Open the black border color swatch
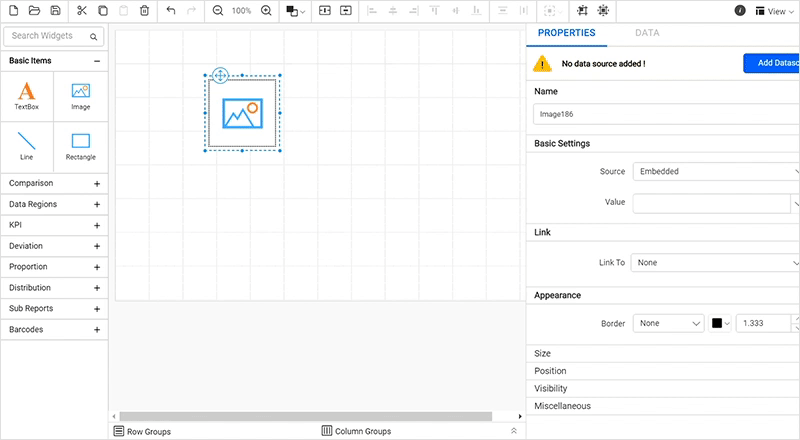 pyautogui.click(x=721, y=323)
